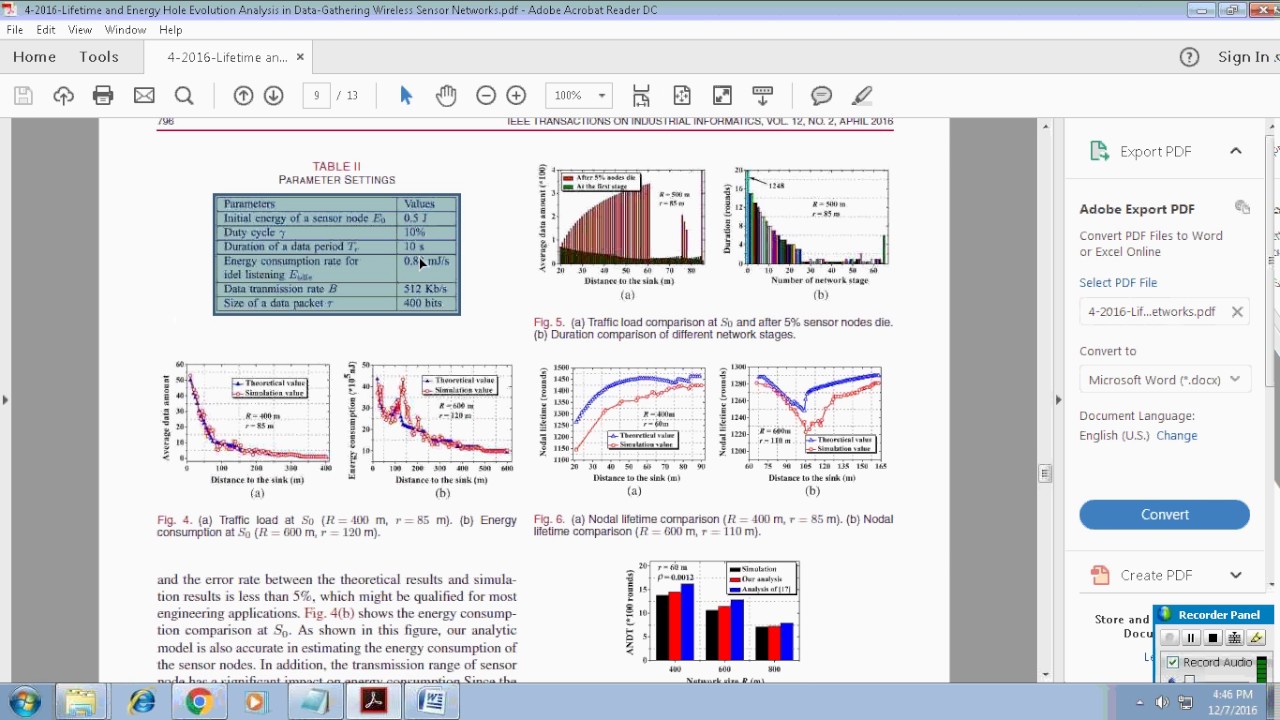This screenshot has height=720, width=1280.
Task: Expand the Create PDF section
Action: pyautogui.click(x=1236, y=575)
